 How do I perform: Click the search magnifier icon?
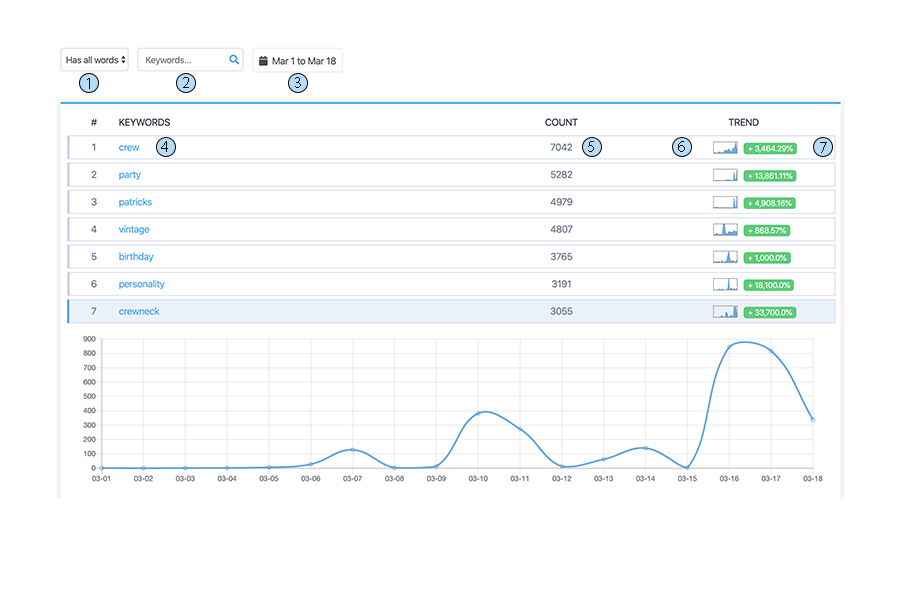(233, 59)
